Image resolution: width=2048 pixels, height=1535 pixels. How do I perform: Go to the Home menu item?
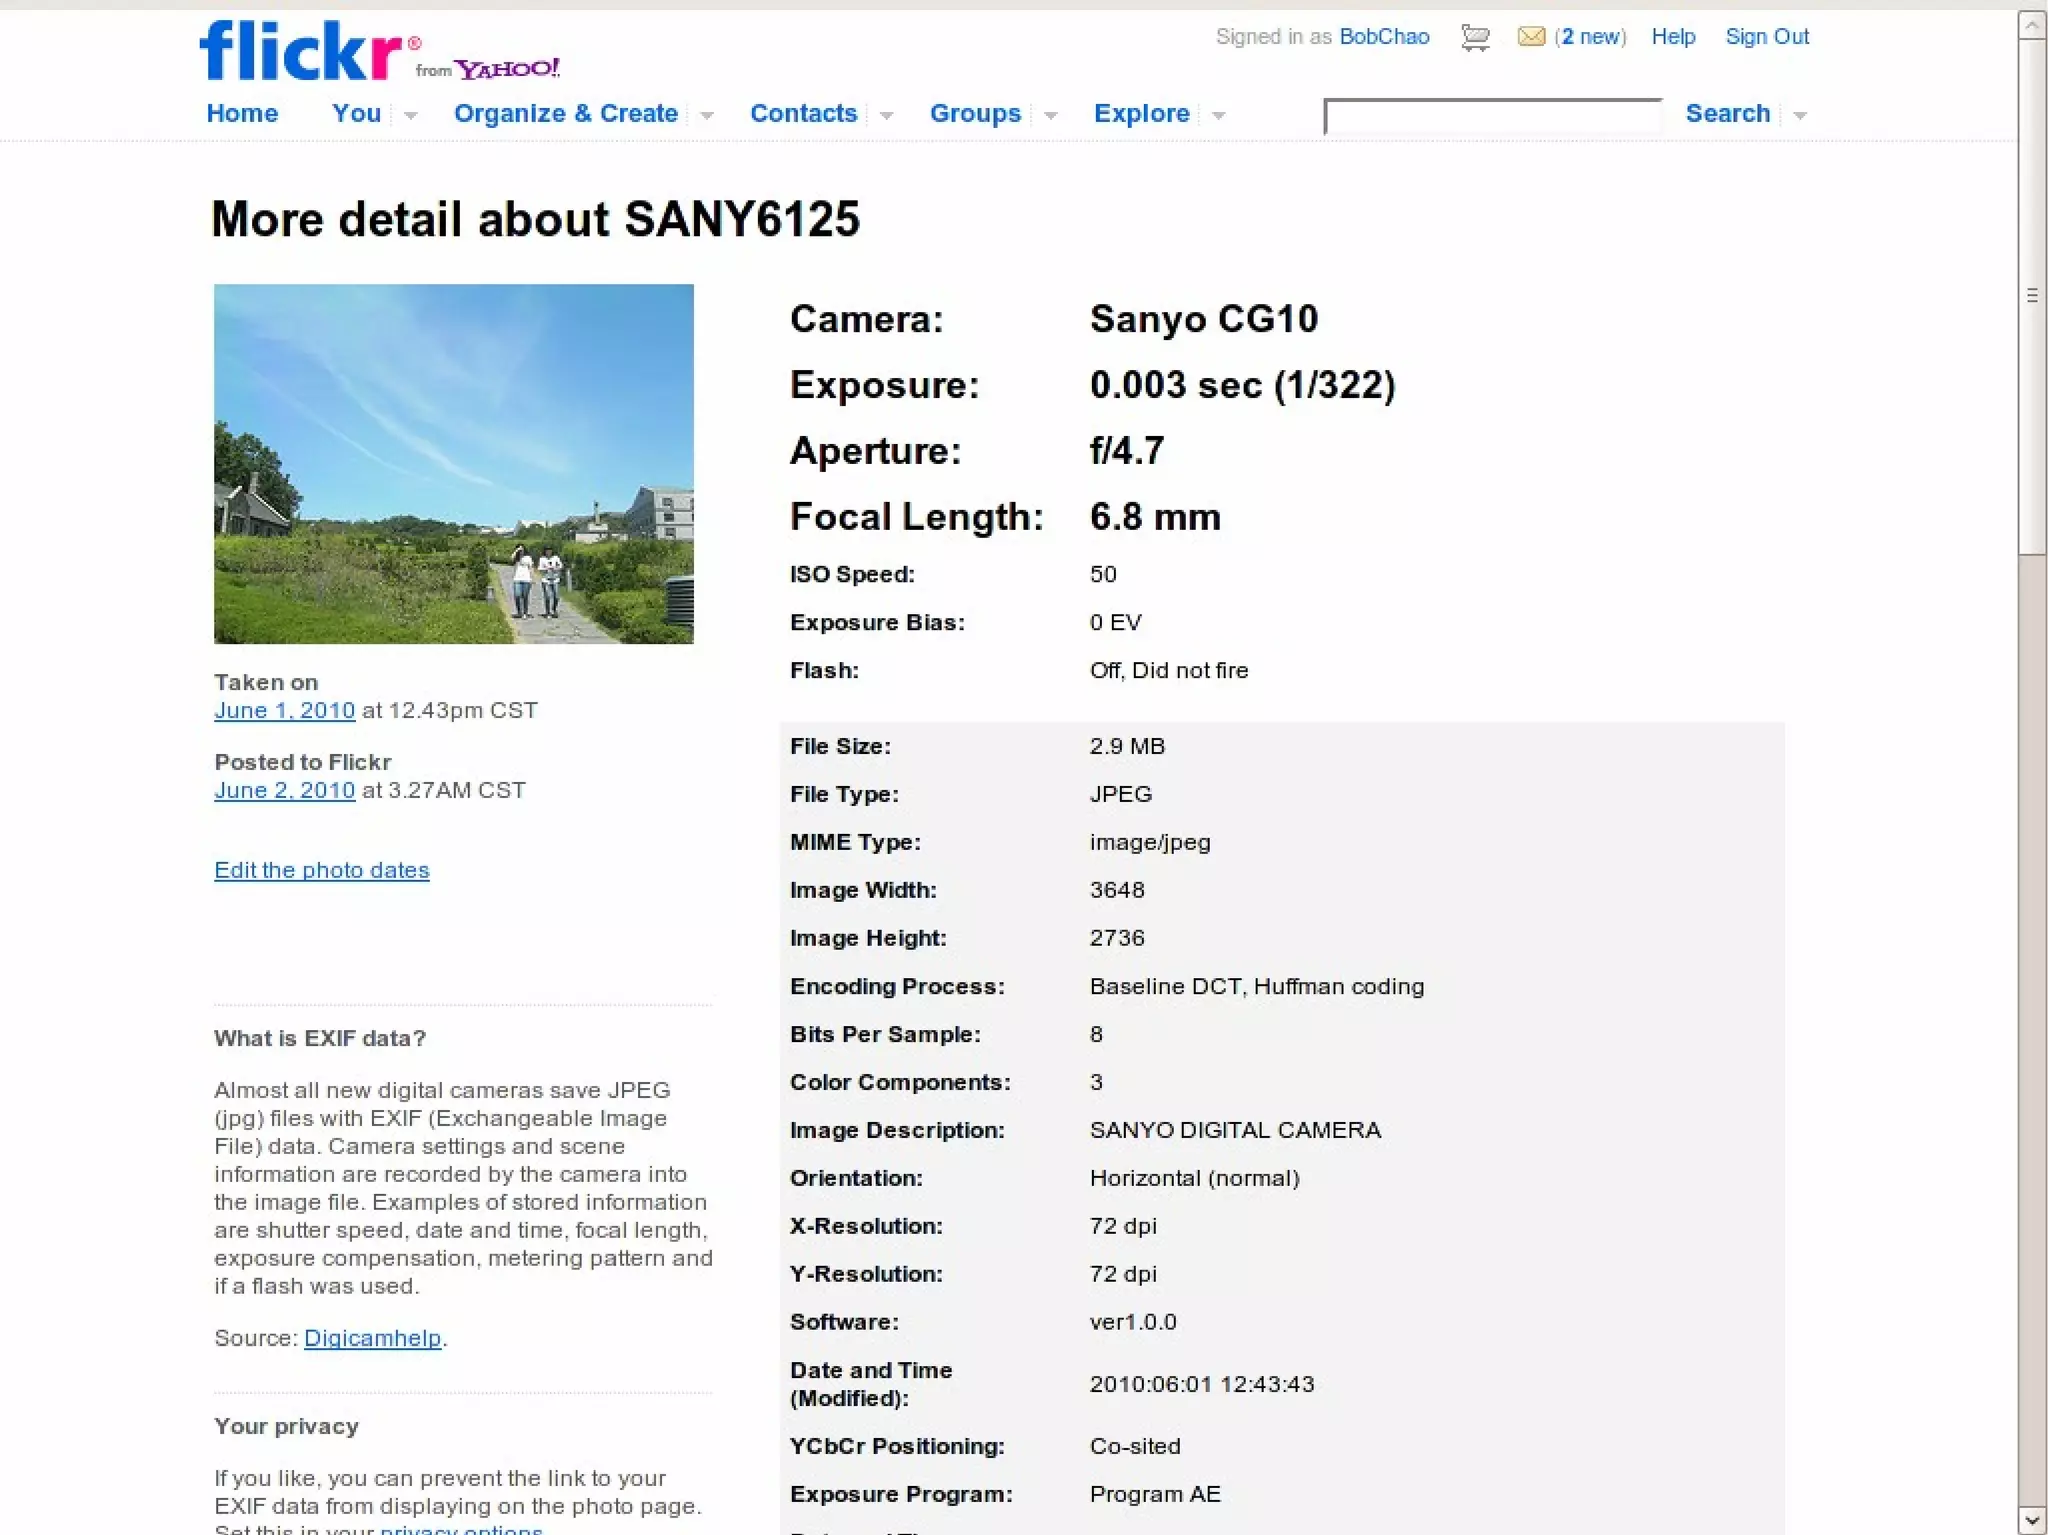pyautogui.click(x=242, y=113)
